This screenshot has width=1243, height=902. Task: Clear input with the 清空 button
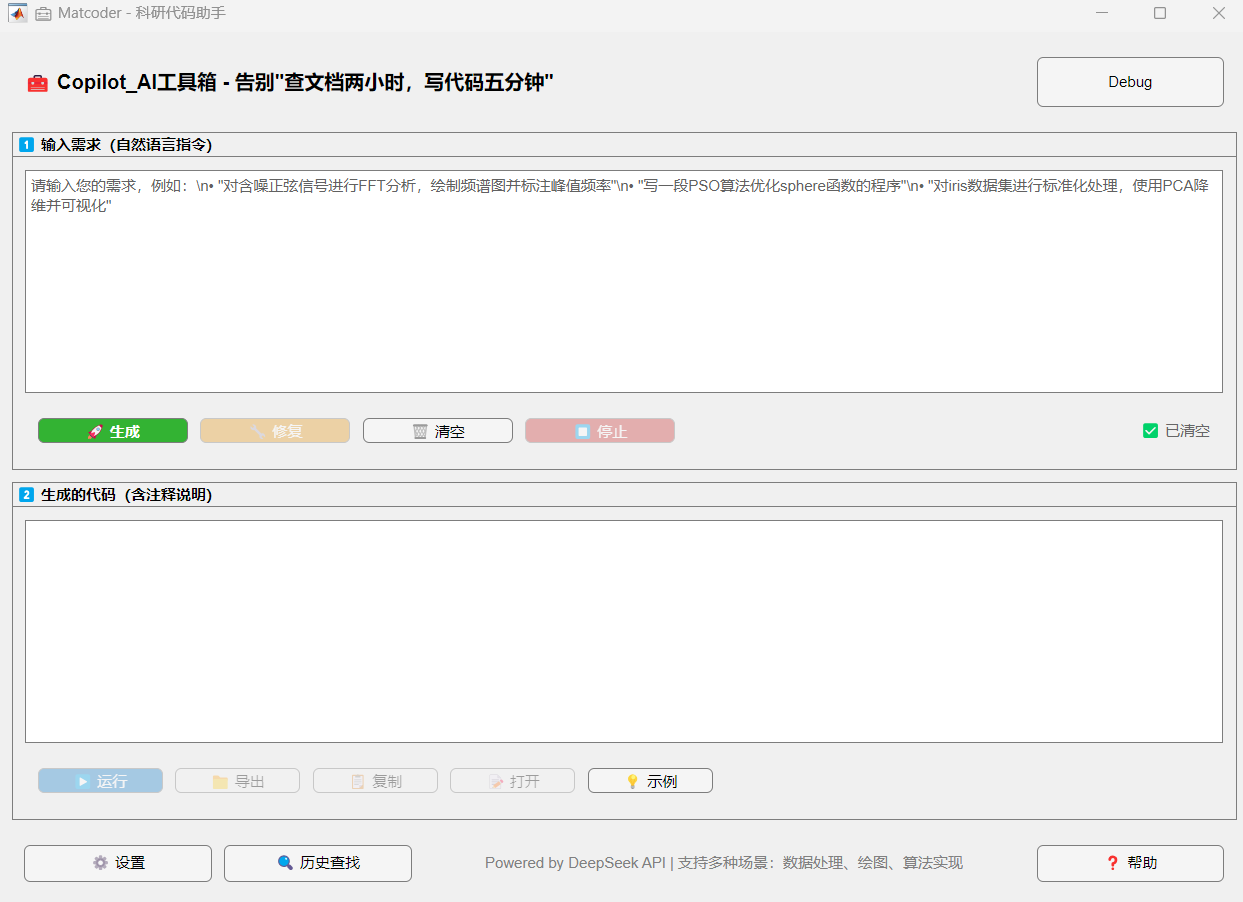(438, 431)
